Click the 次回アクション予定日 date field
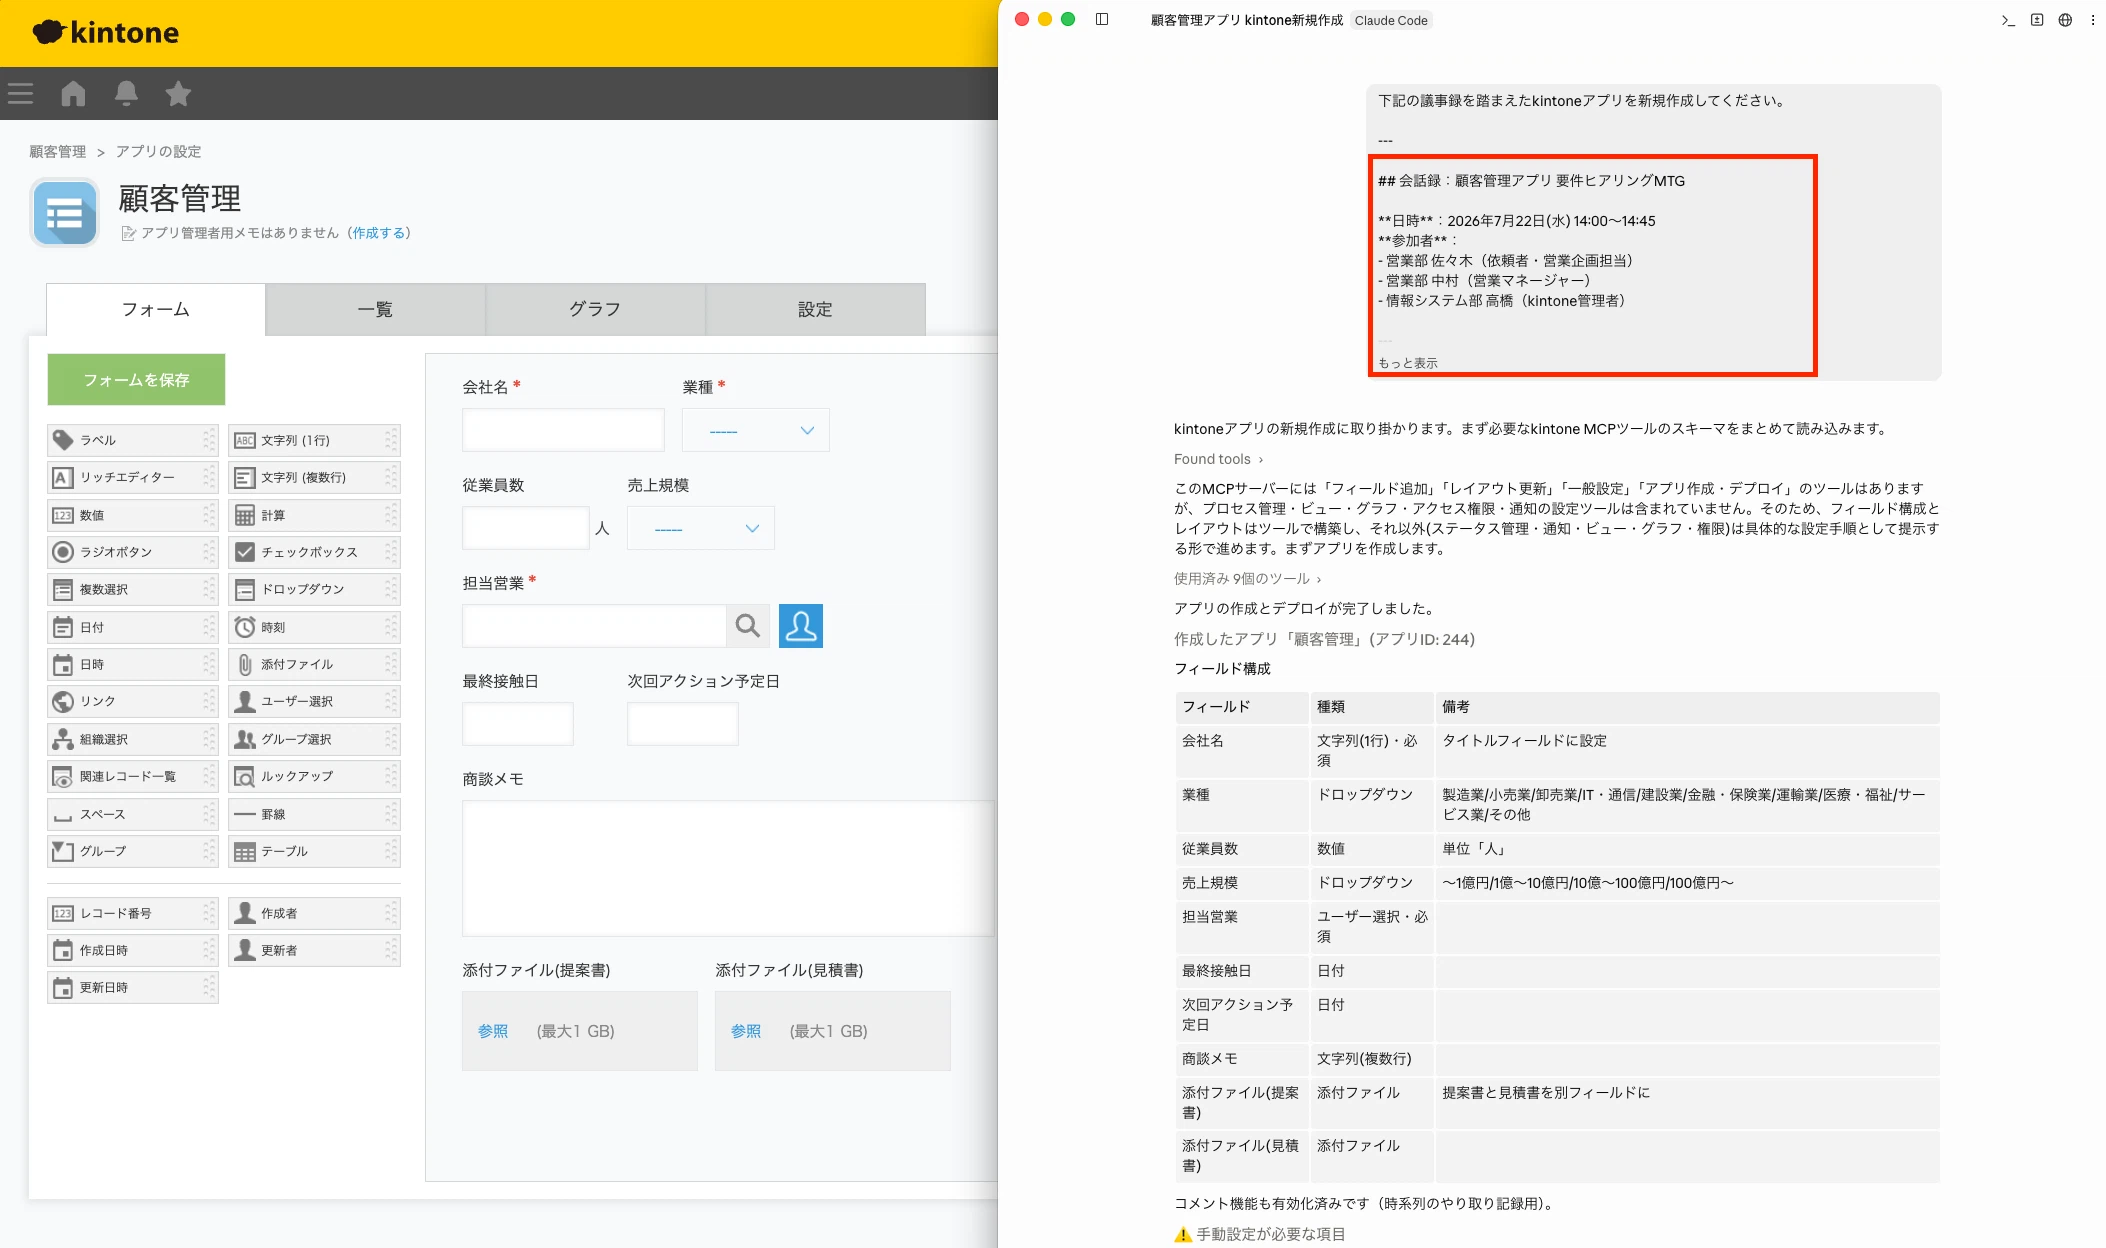 coord(682,724)
